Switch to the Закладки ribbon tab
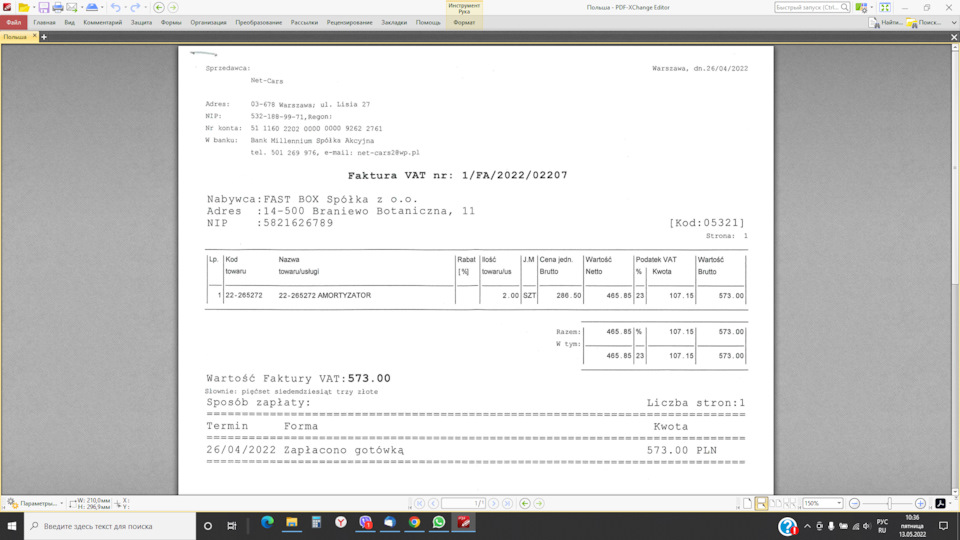 [394, 23]
